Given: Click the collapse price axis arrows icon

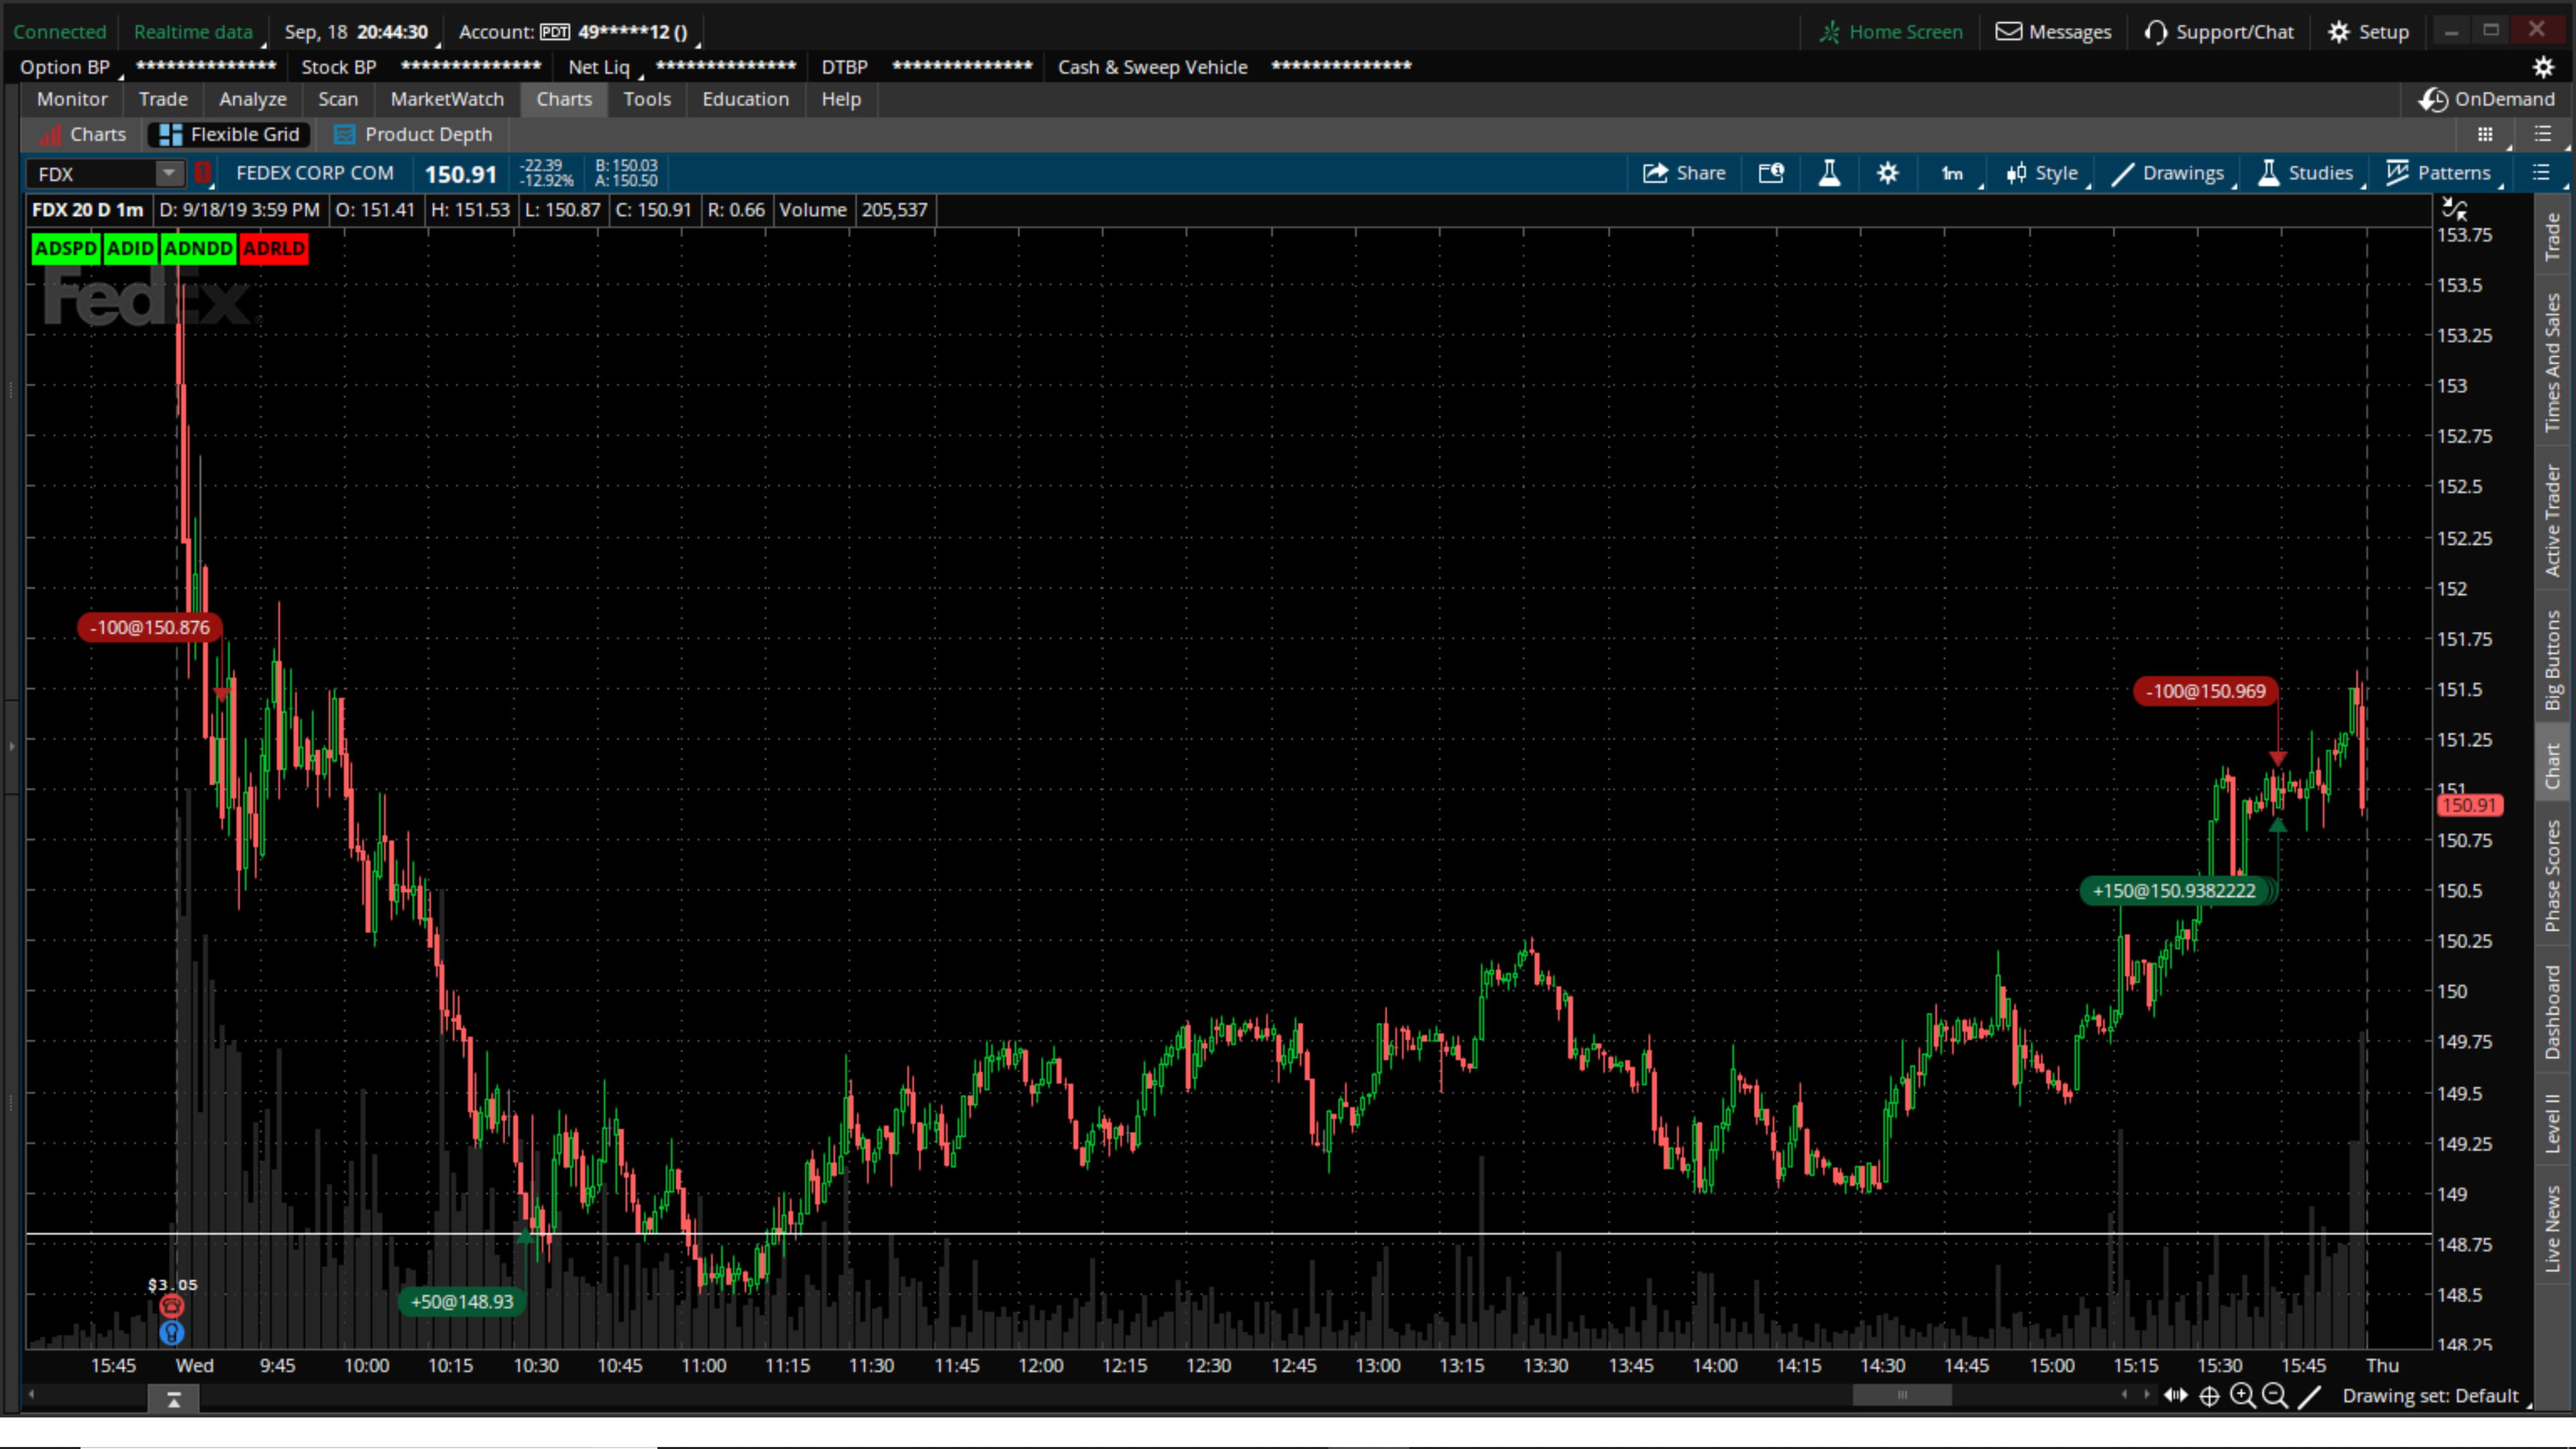Looking at the screenshot, I should 2455,209.
